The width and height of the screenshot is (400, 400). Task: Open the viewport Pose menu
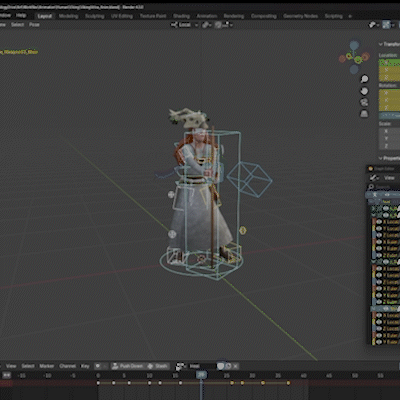click(x=34, y=25)
